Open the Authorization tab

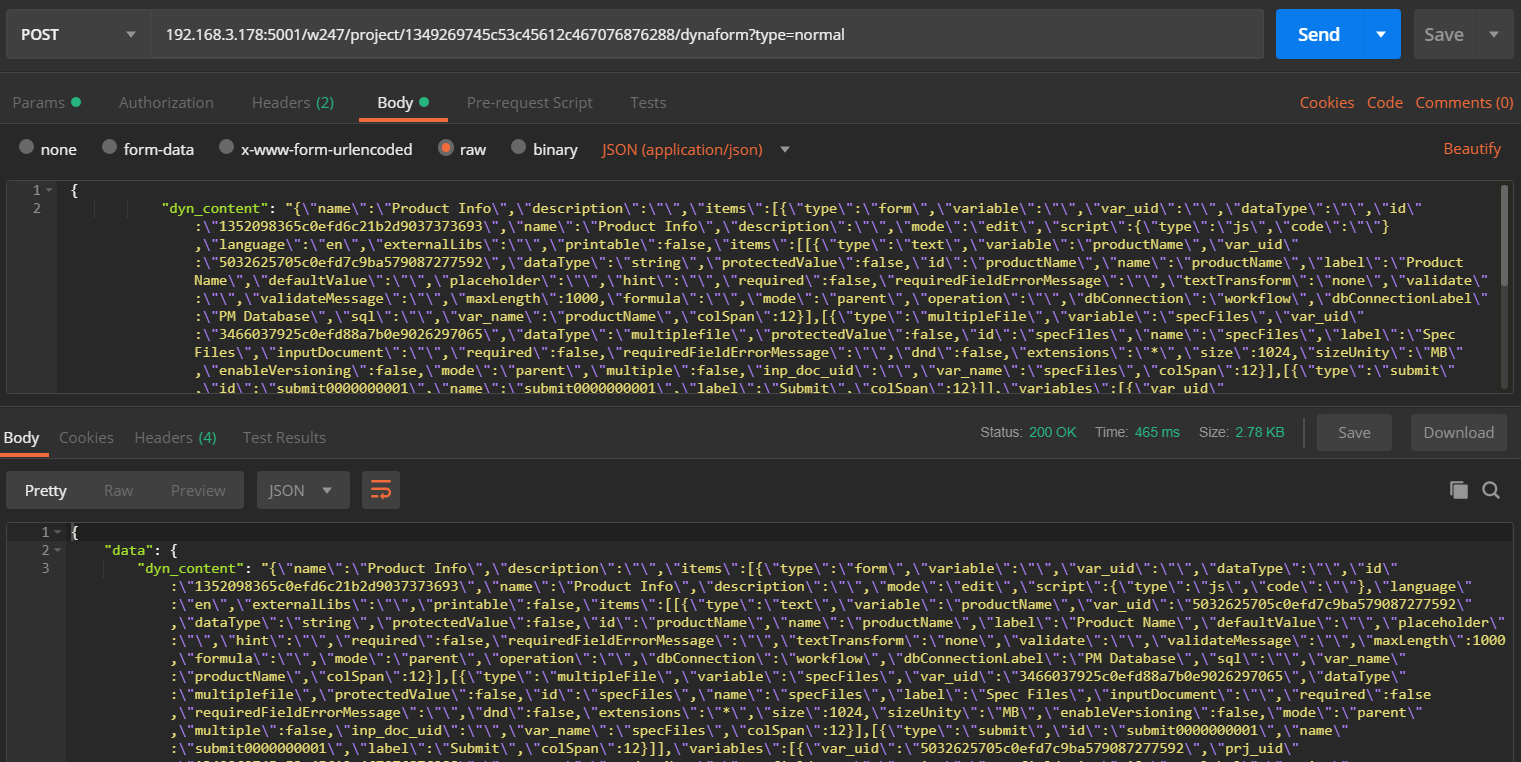click(x=166, y=102)
